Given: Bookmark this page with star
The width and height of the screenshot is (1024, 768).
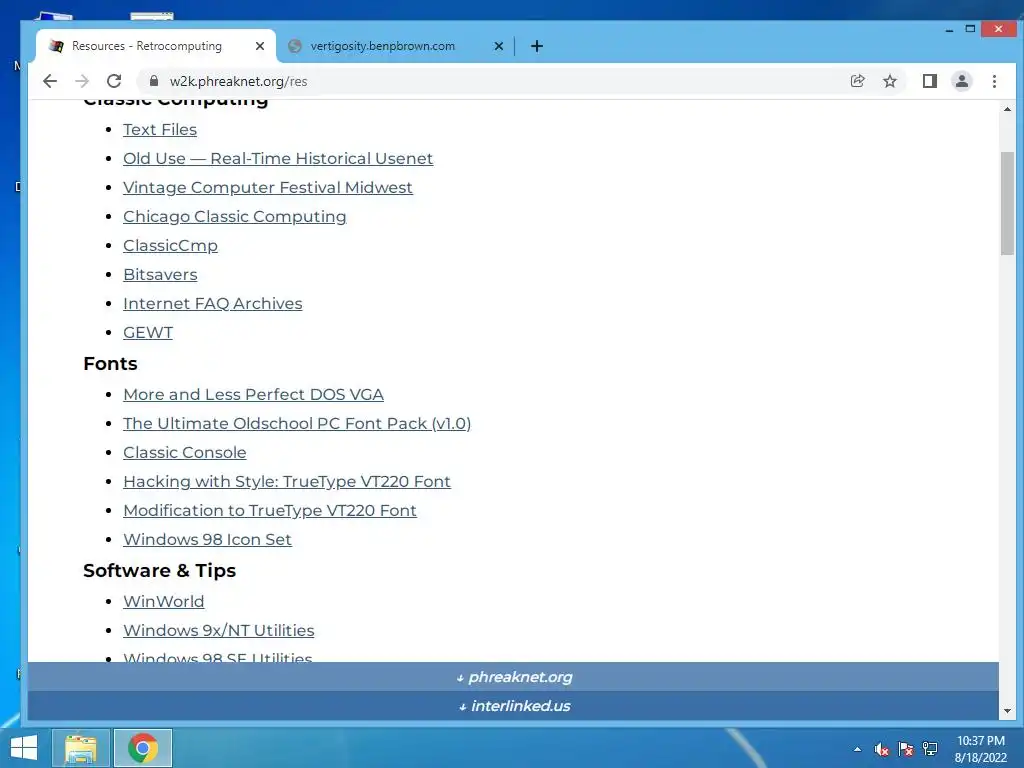Looking at the screenshot, I should [x=889, y=81].
